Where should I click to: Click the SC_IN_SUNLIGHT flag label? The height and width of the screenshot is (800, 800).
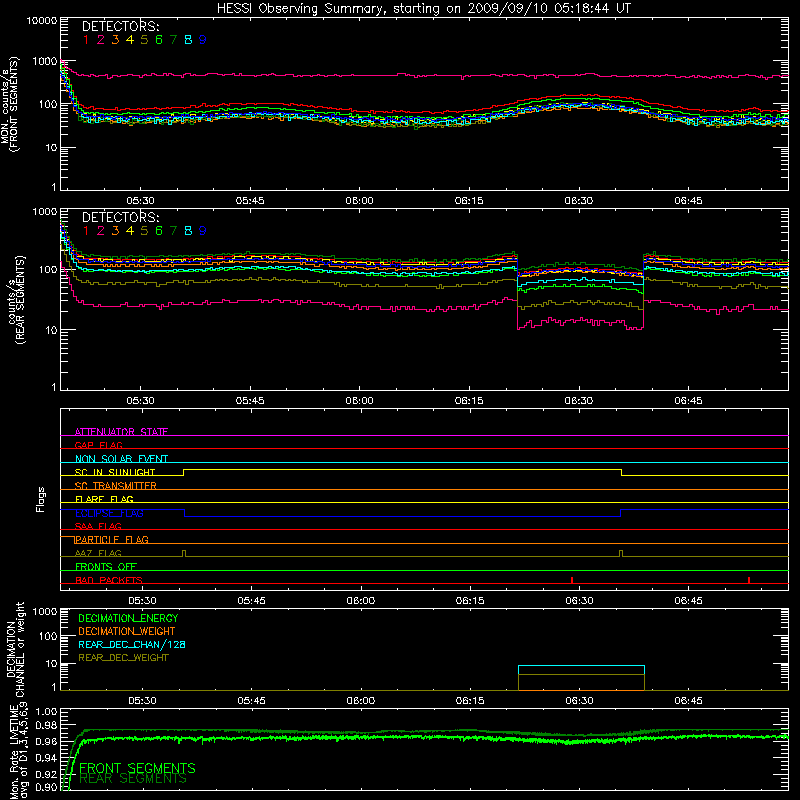(115, 472)
